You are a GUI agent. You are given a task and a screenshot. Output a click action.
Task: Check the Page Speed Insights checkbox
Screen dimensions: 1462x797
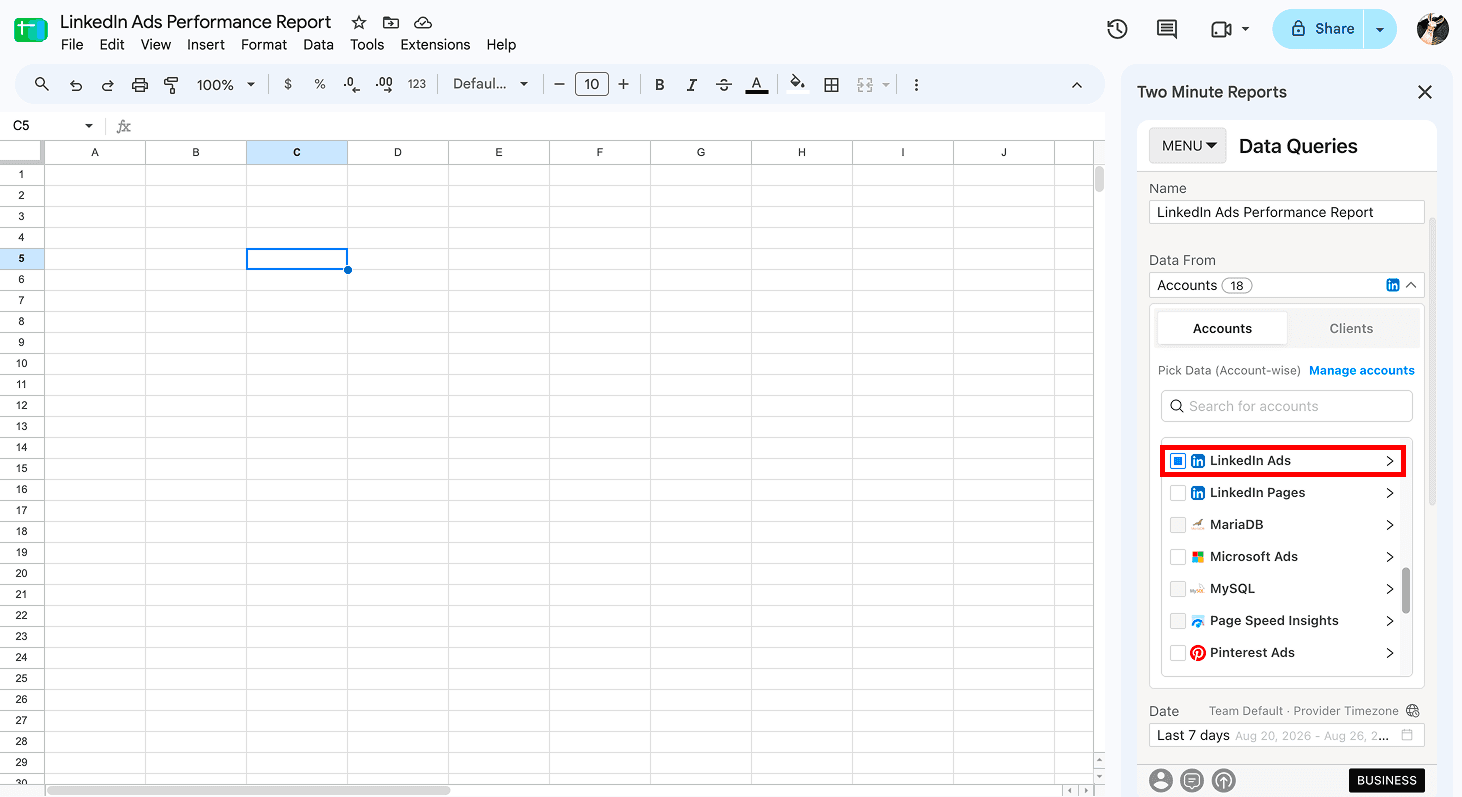(1178, 621)
